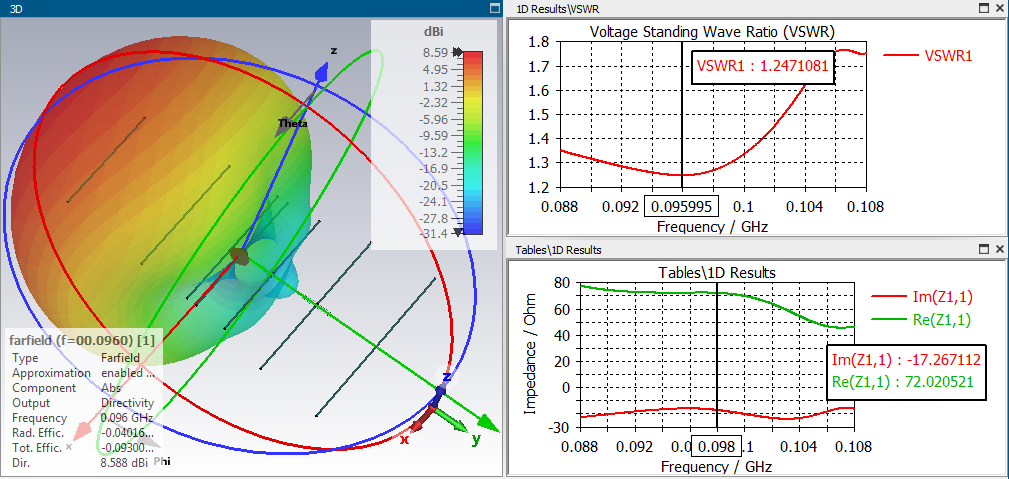Click the Frequency / GHz label under VSWR plot
The image size is (1009, 479).
point(712,227)
